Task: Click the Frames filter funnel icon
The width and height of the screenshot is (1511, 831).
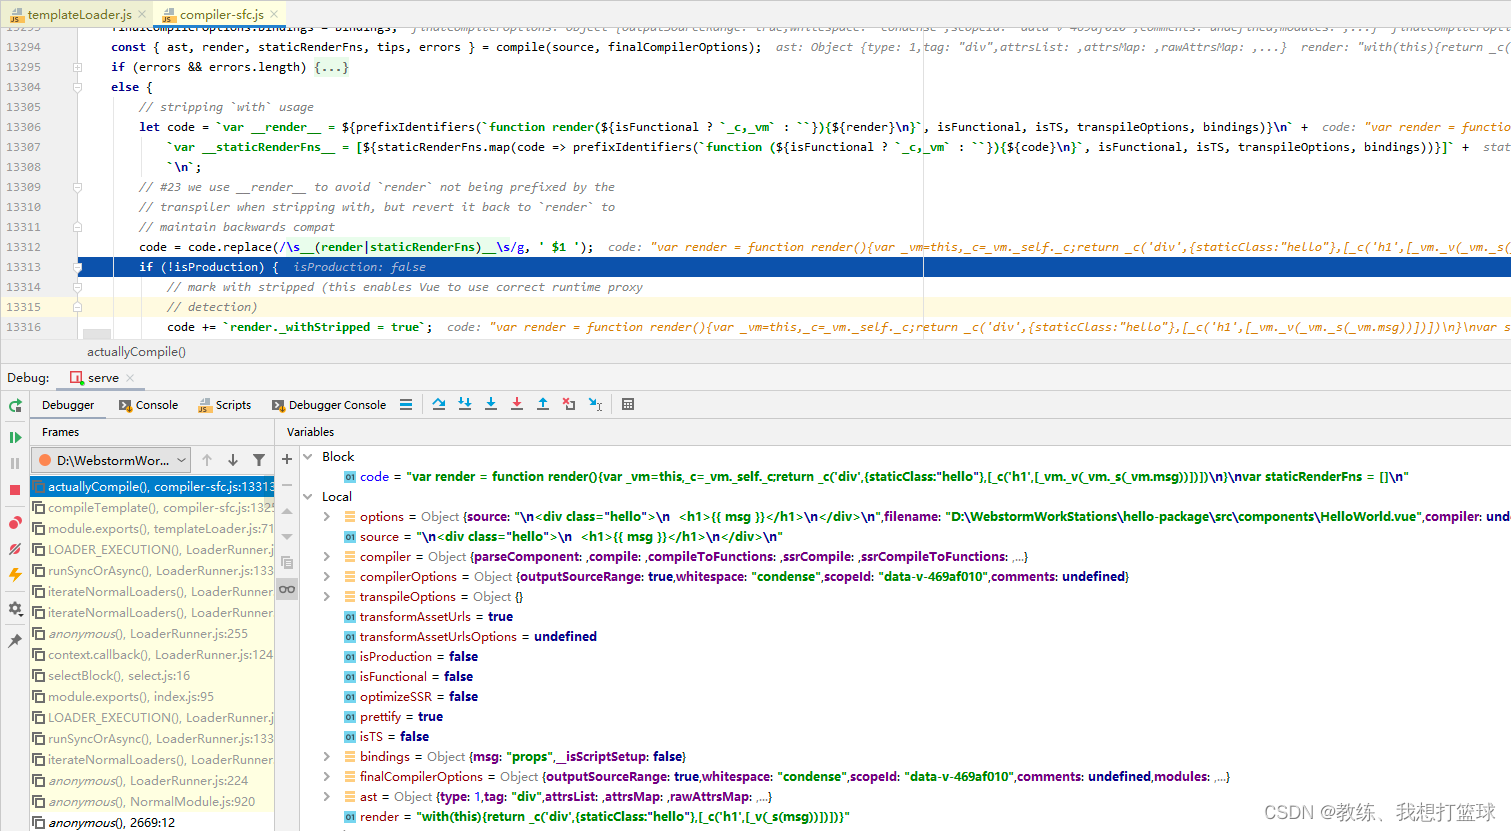Action: click(x=259, y=460)
